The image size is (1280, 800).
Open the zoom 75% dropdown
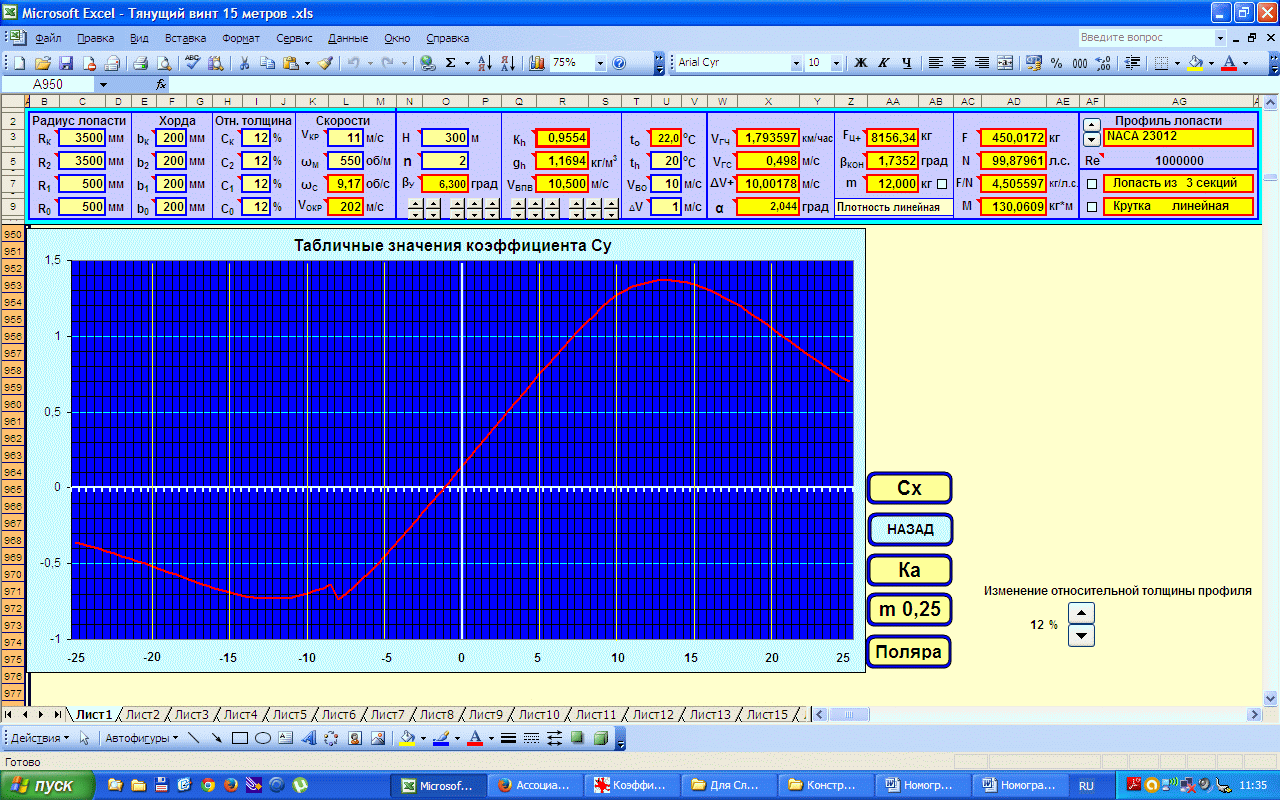(x=600, y=62)
